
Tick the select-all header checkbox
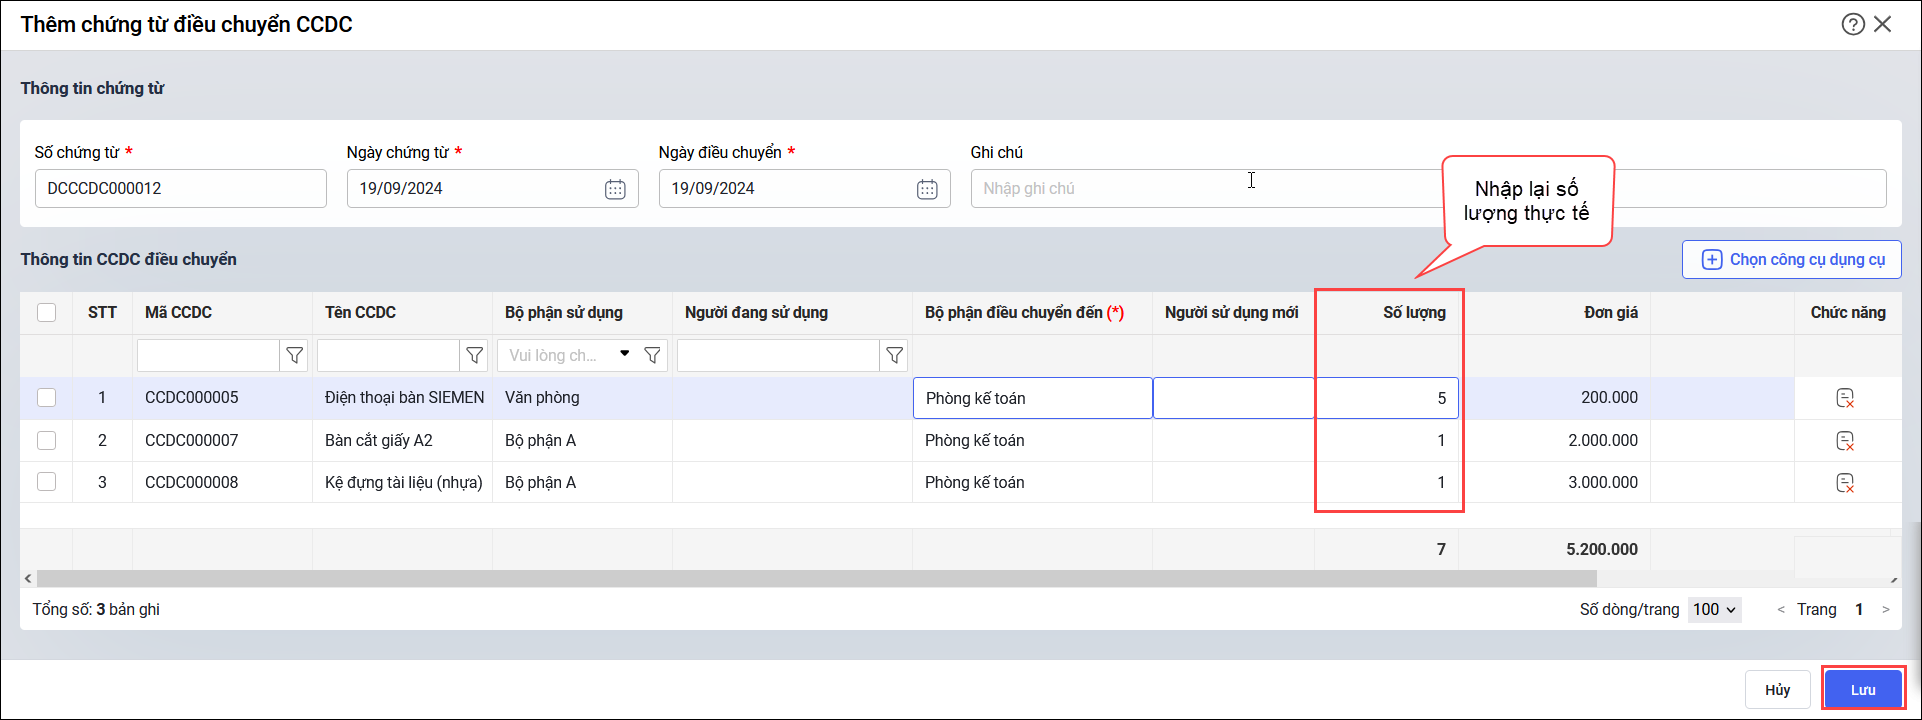[47, 312]
